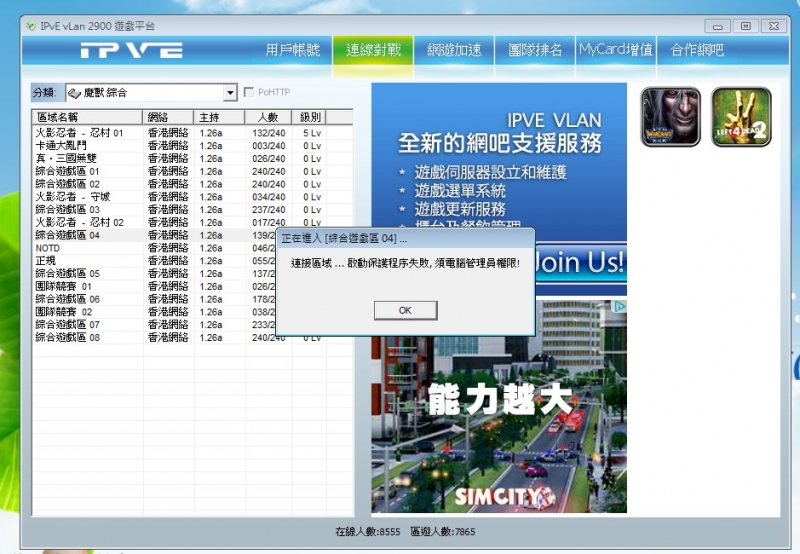Sort by 級別 column header
This screenshot has height=554, width=800.
(309, 117)
